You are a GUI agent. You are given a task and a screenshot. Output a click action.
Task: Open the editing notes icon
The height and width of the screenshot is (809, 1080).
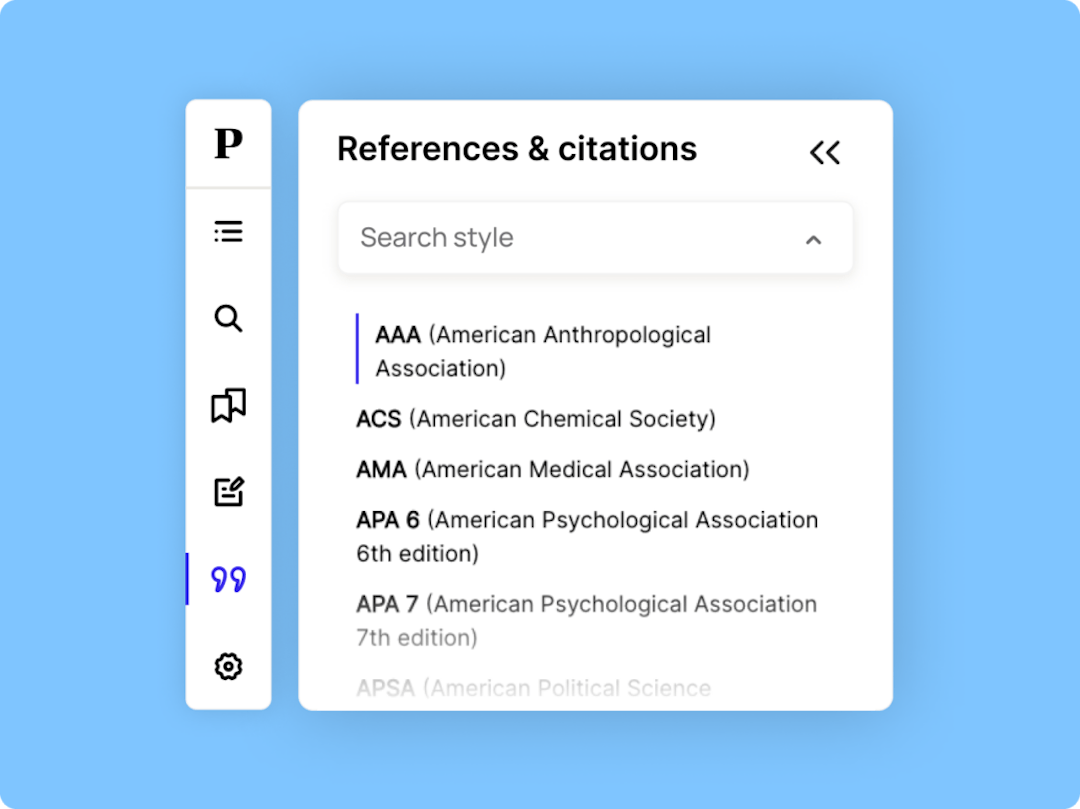(228, 491)
